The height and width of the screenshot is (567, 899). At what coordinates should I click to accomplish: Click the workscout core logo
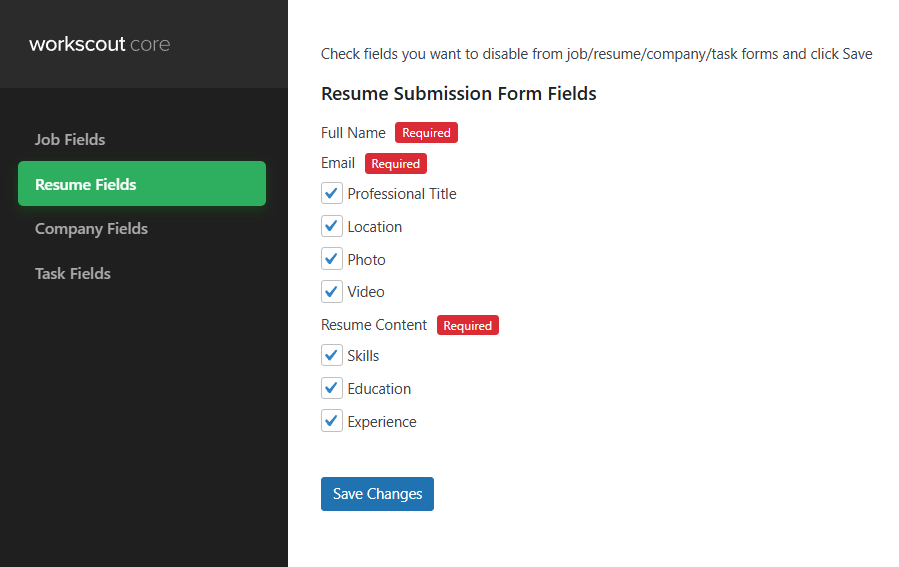[x=100, y=44]
